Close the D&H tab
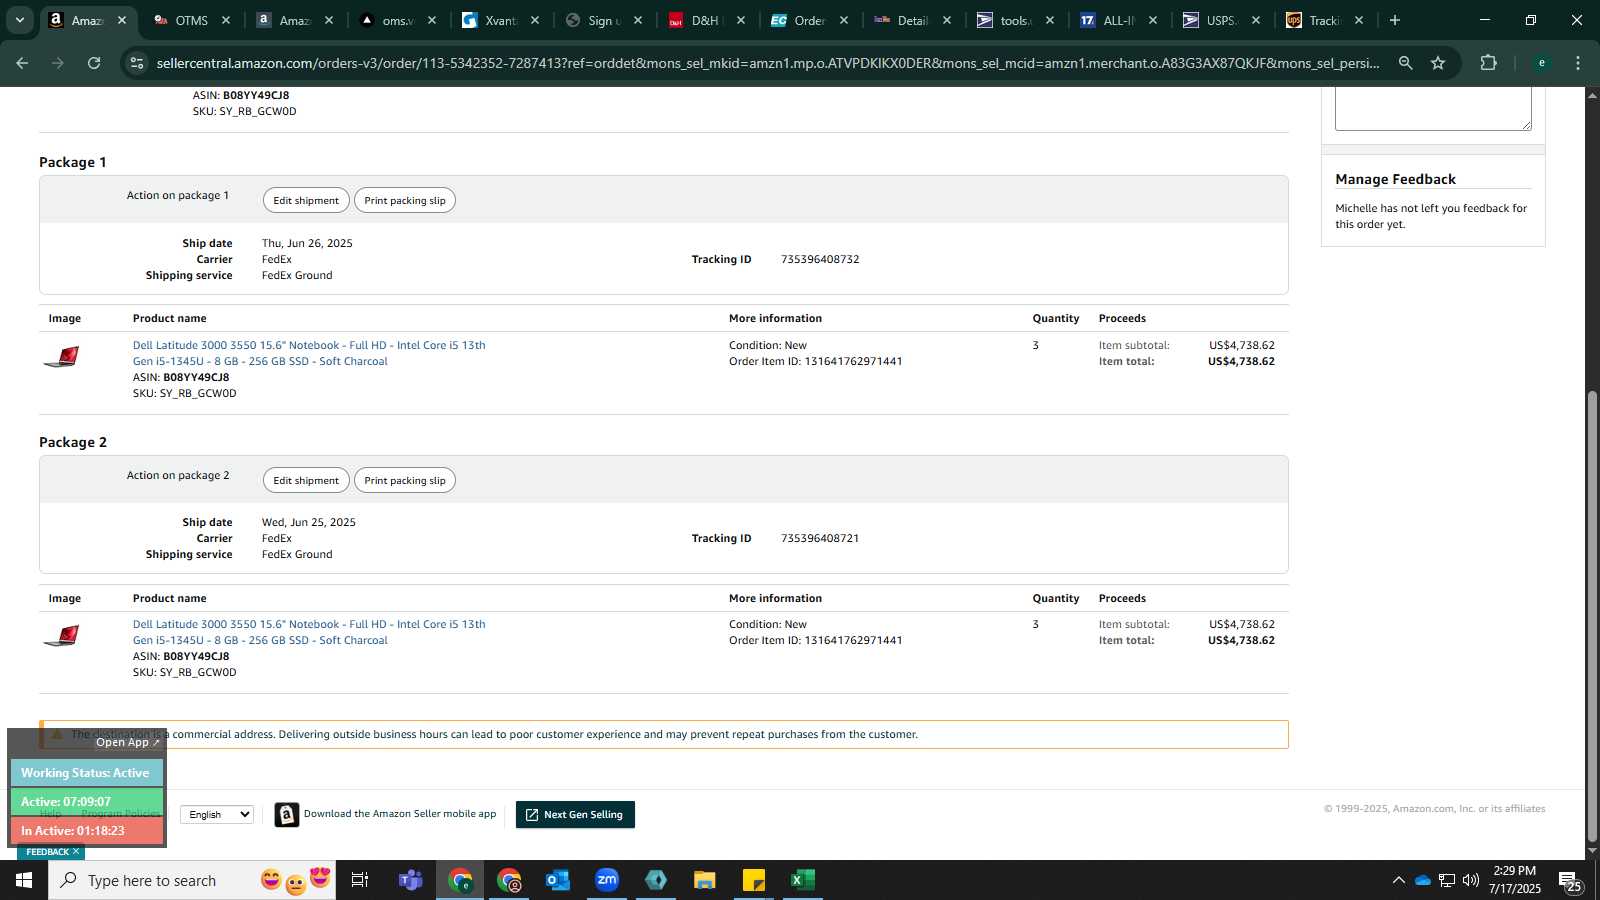 [x=741, y=20]
